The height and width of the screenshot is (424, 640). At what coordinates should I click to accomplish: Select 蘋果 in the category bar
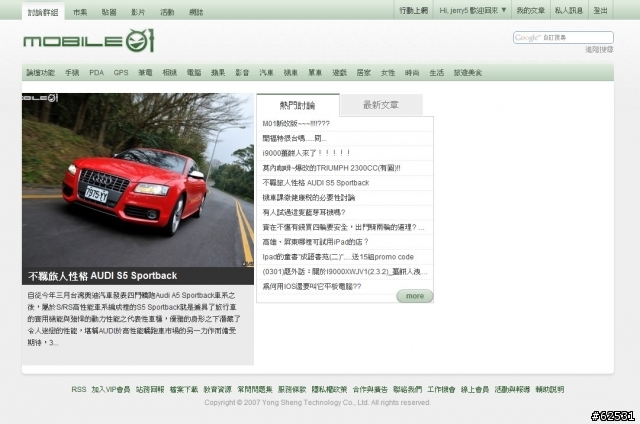(218, 73)
